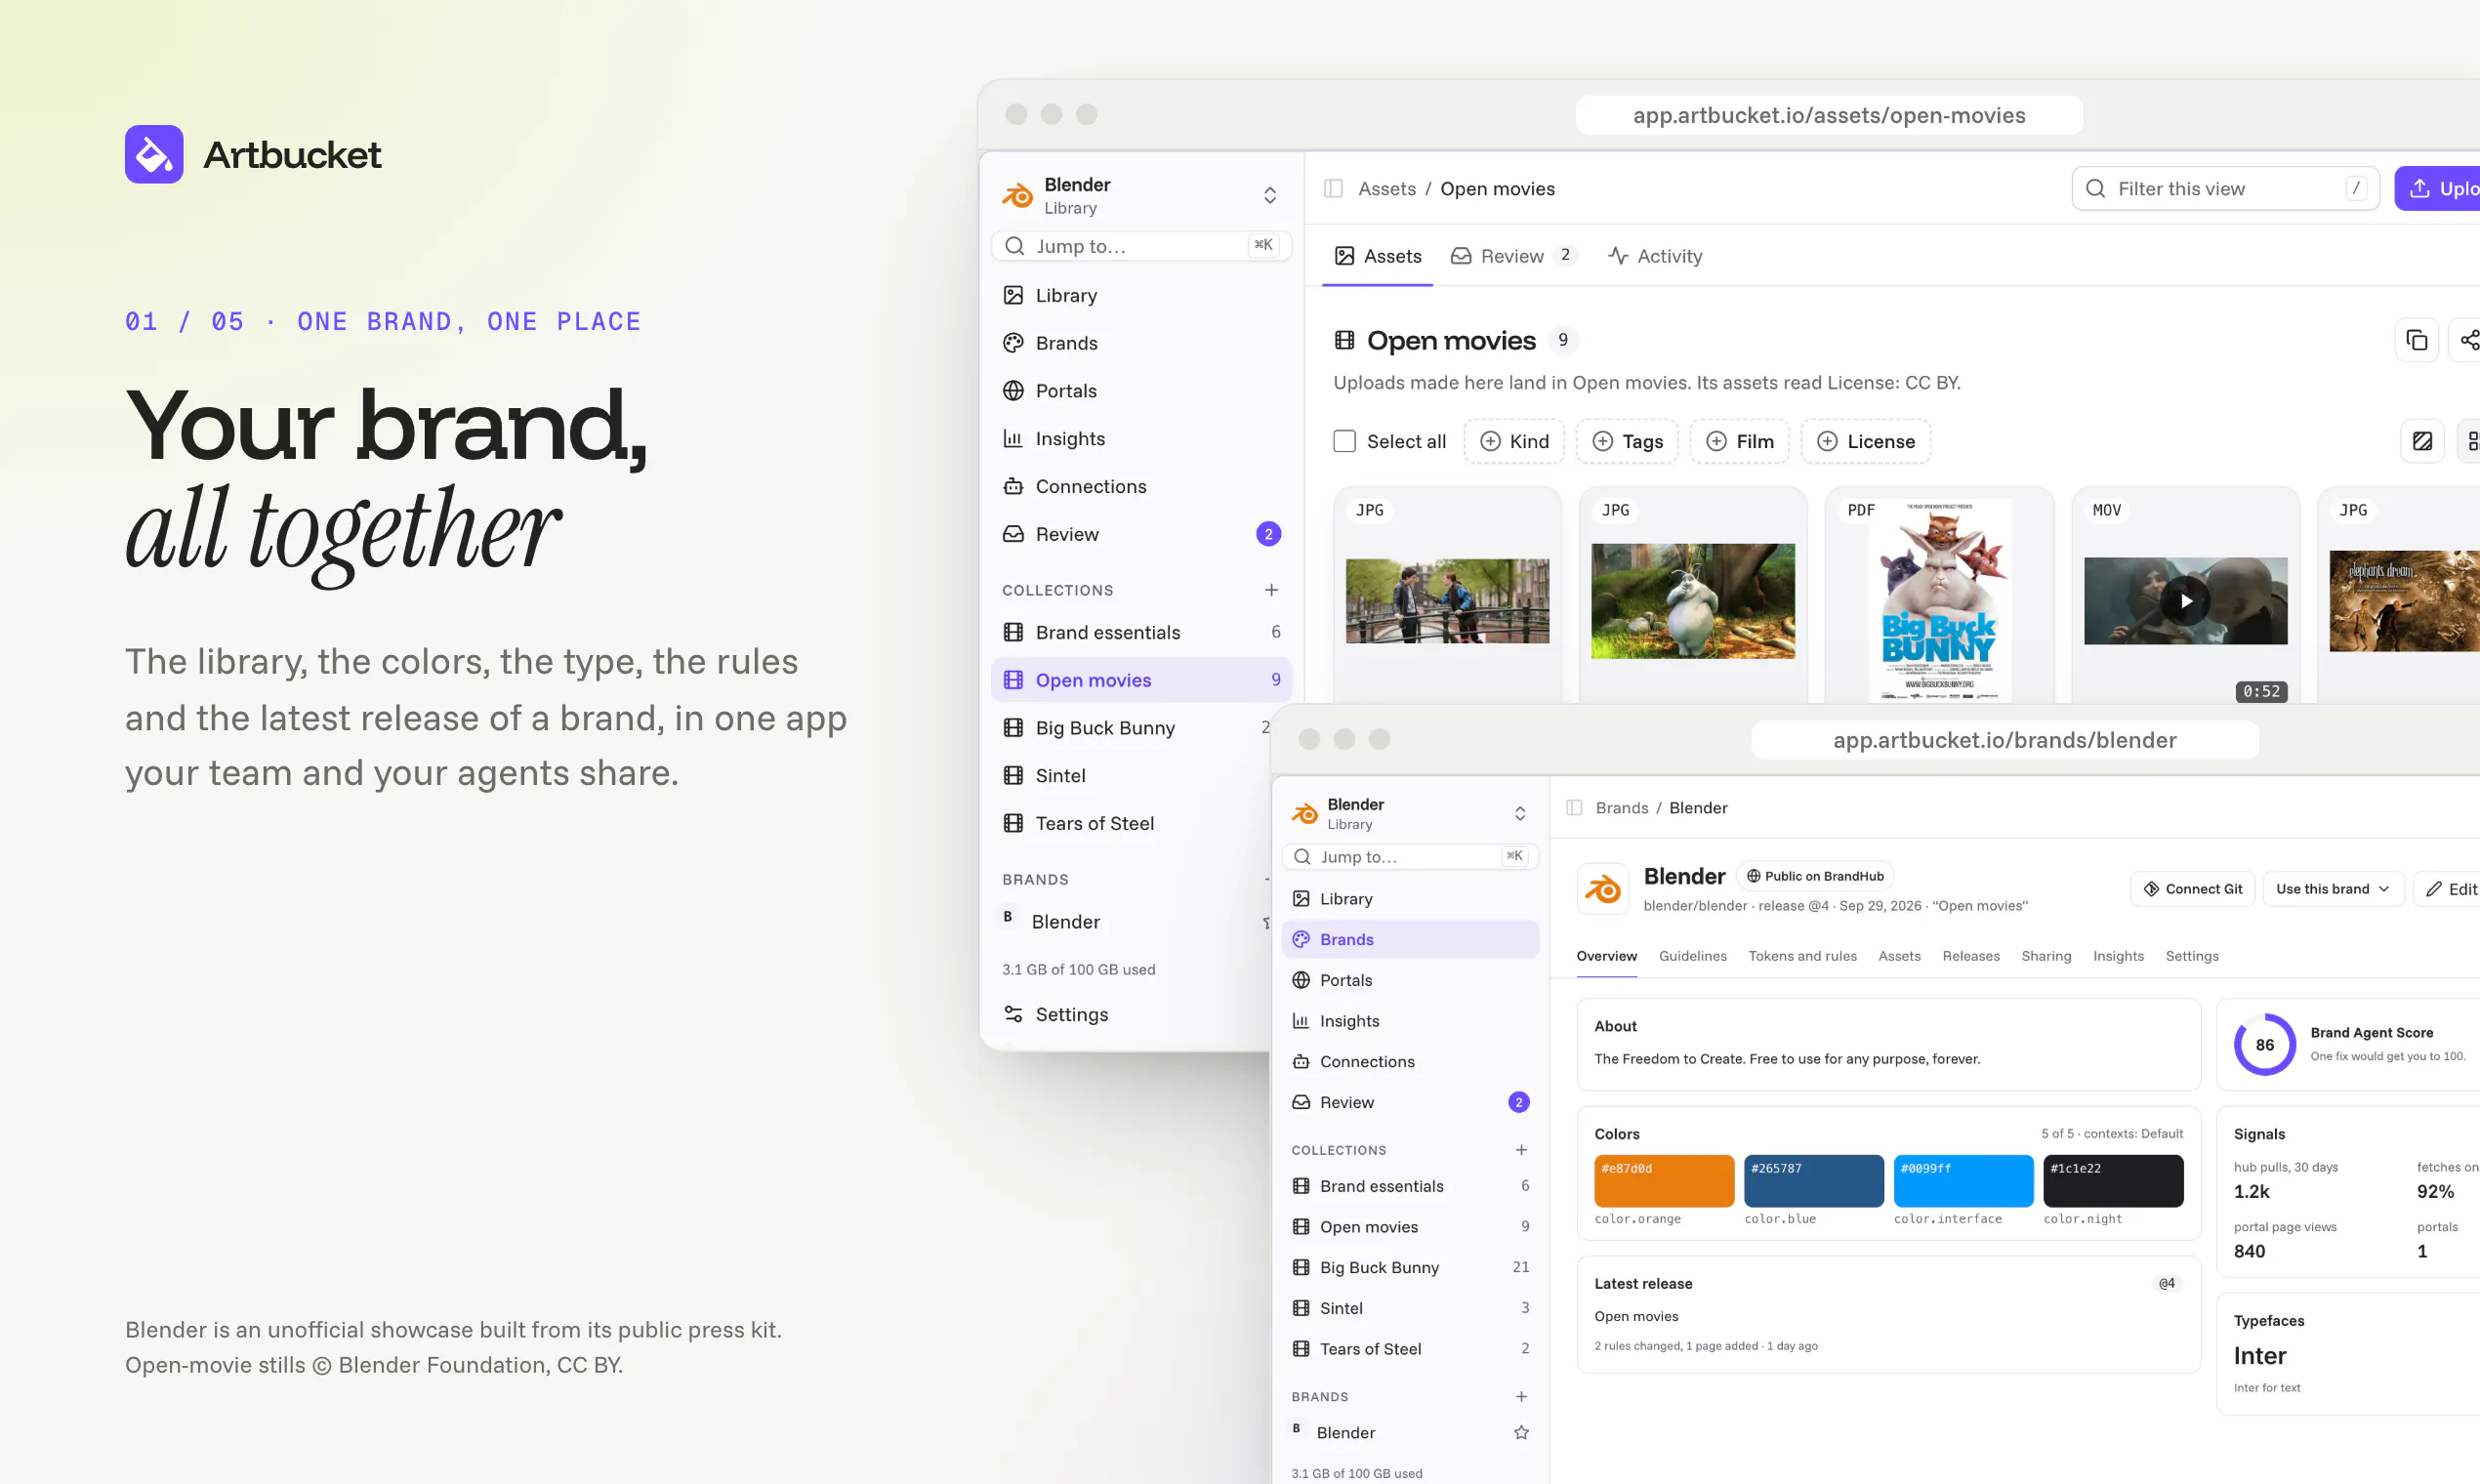The width and height of the screenshot is (2480, 1484).
Task: Open Library in the Brands window sidebar
Action: pos(1410,899)
